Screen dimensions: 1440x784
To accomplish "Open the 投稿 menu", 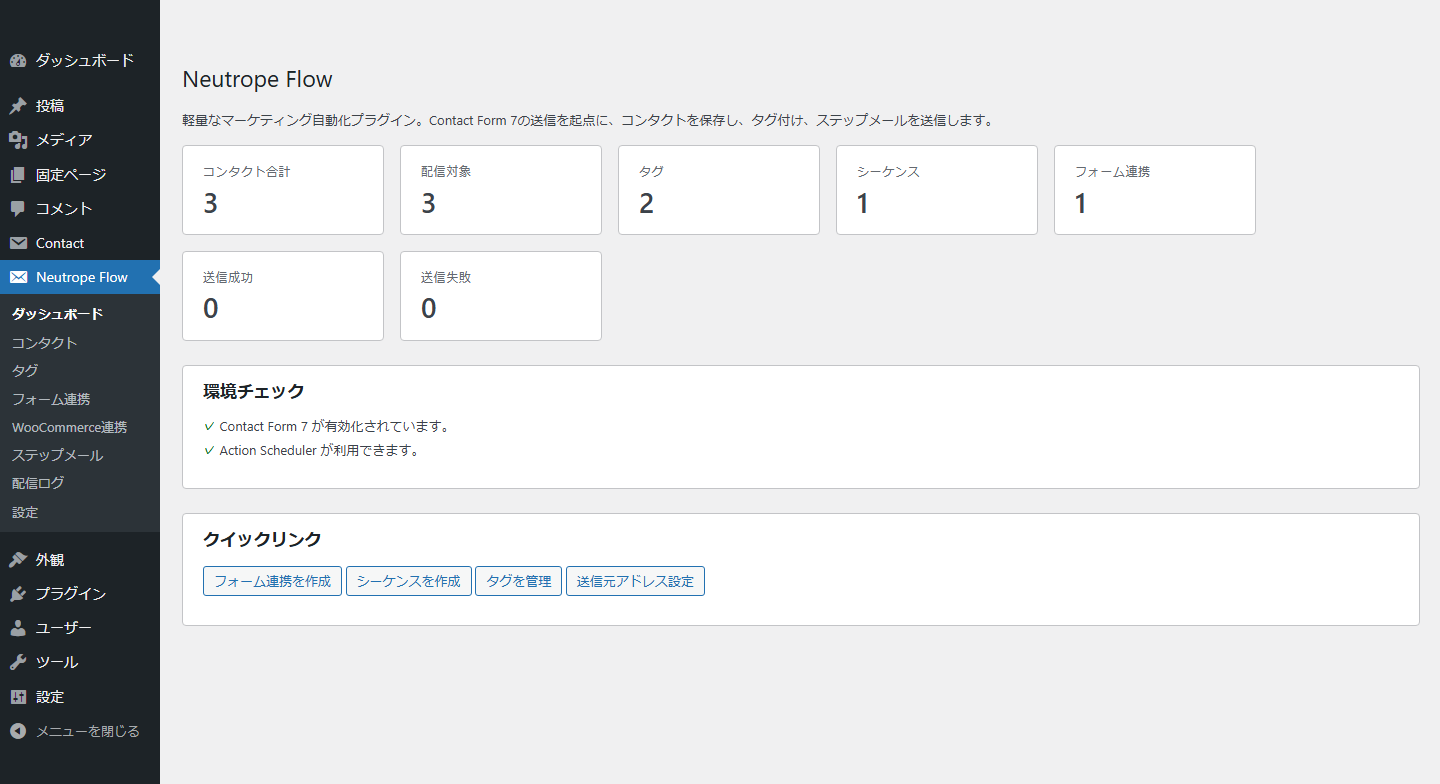I will [80, 106].
